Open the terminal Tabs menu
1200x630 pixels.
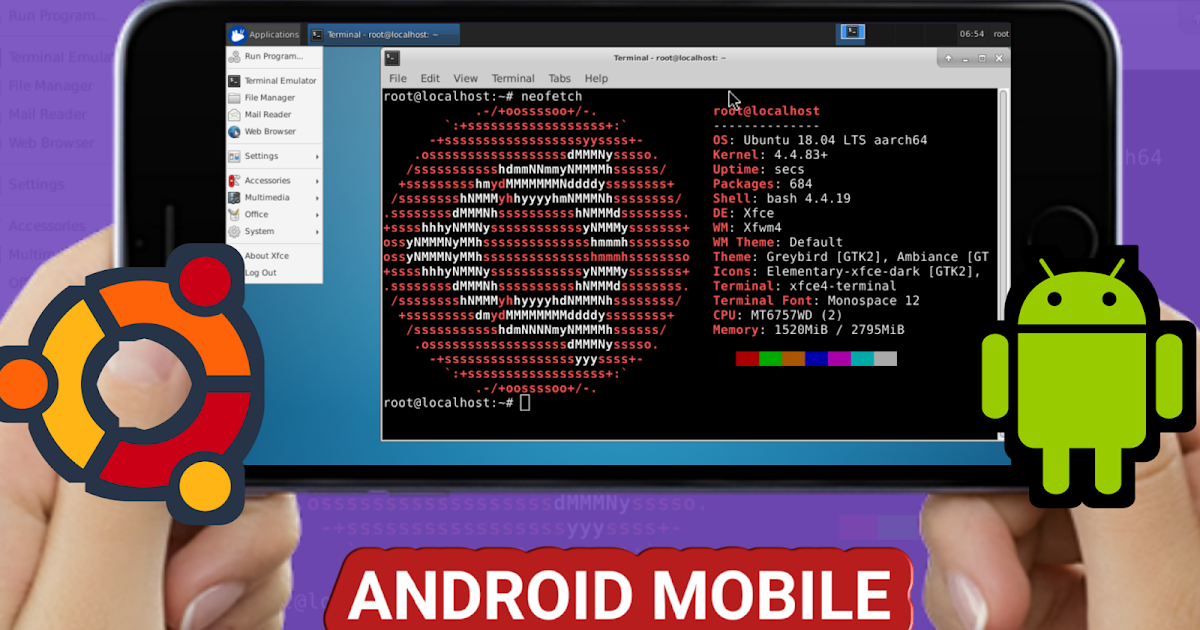tap(560, 78)
